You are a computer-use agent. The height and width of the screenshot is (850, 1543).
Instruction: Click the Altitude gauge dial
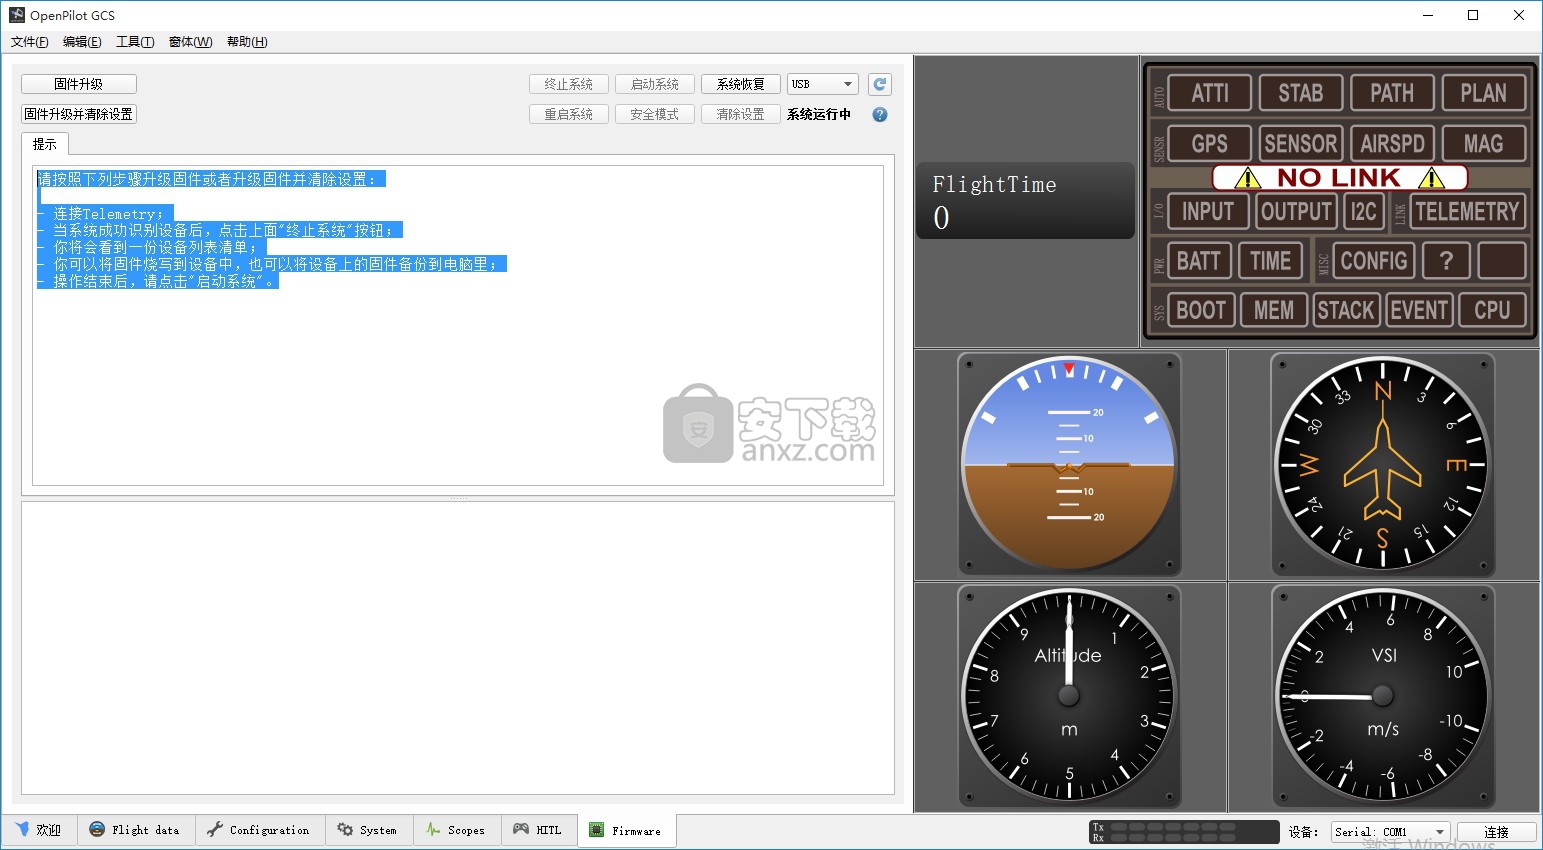coord(1069,696)
